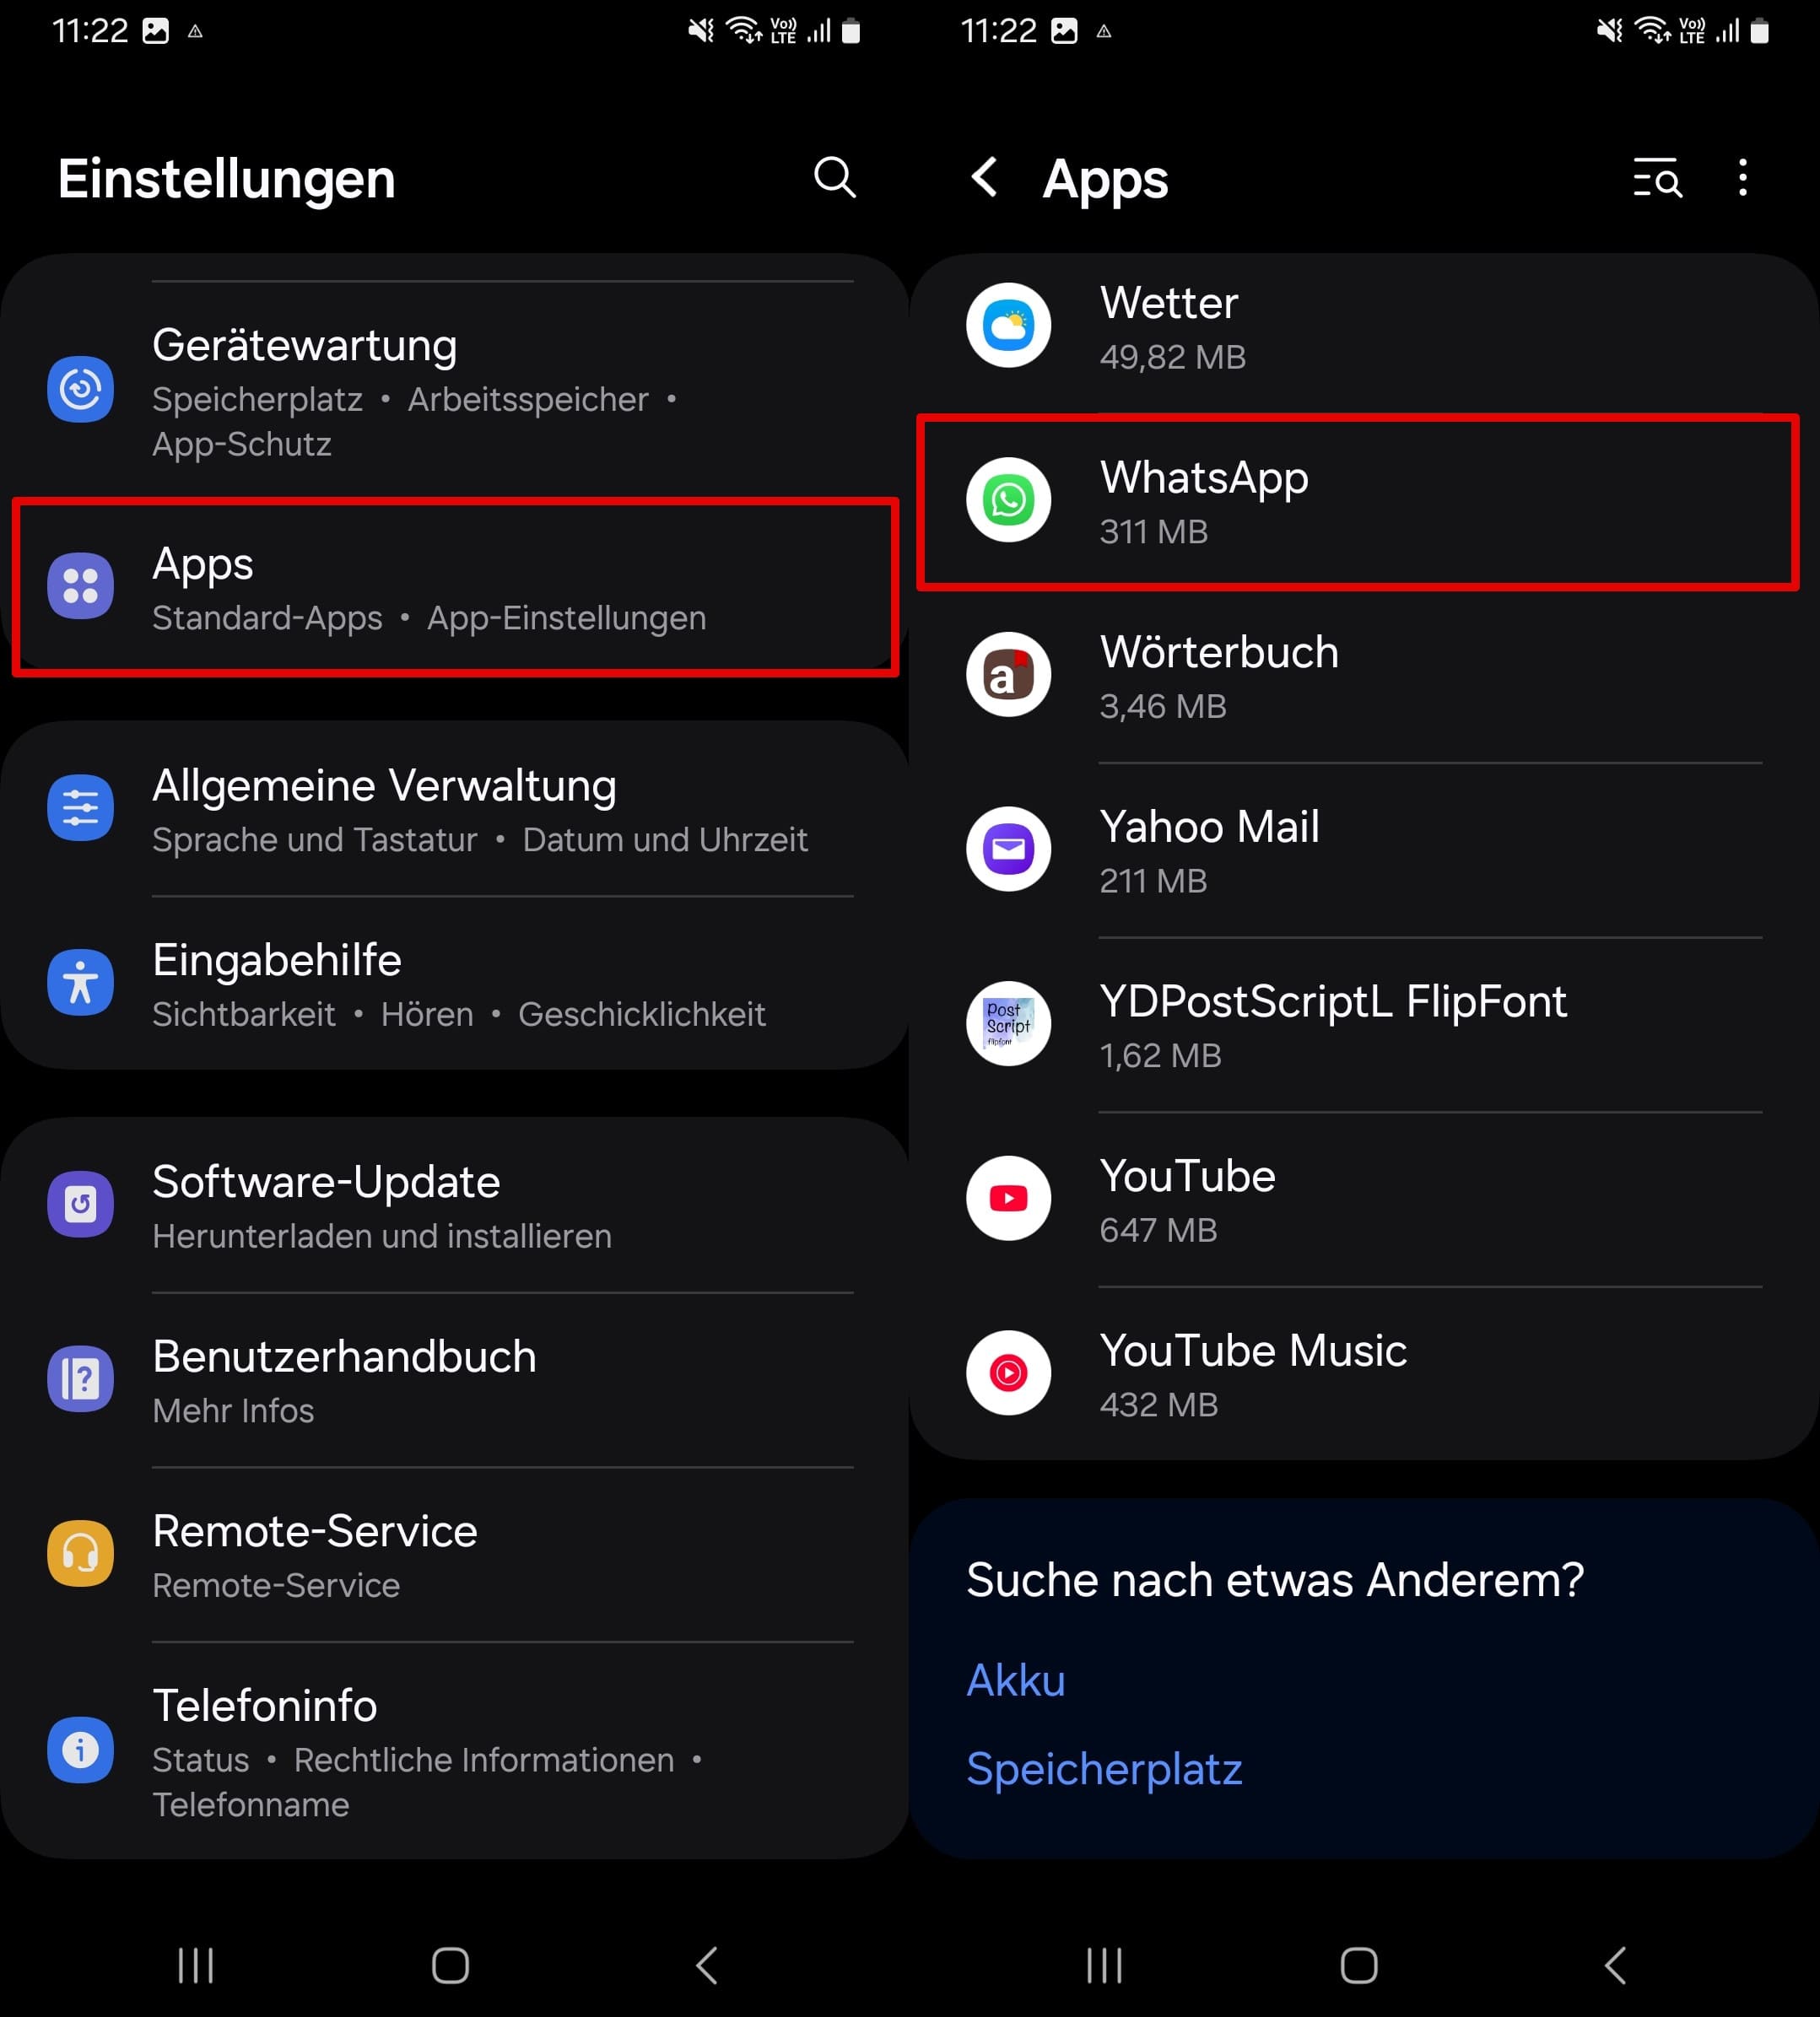Go back from the Apps screen
The width and height of the screenshot is (1820, 2017).
point(985,178)
